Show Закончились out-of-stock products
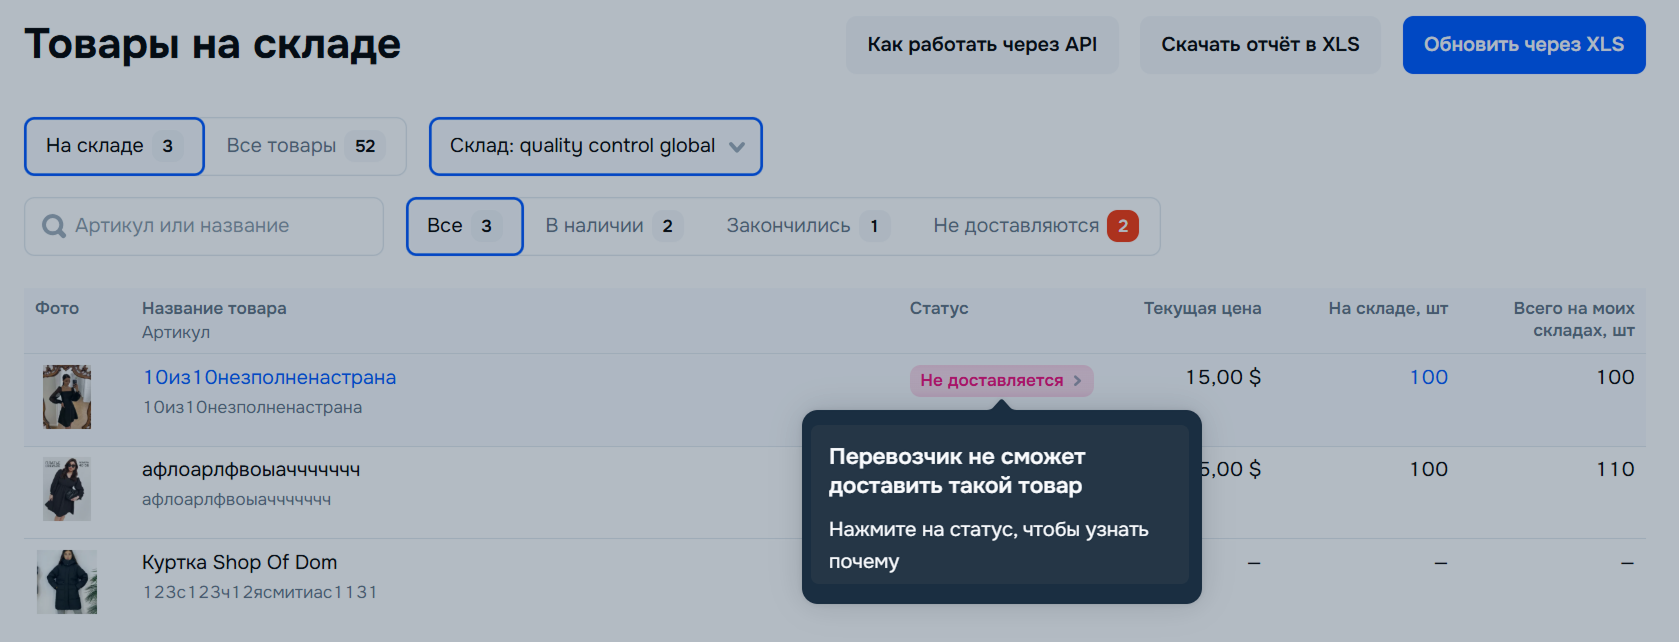 point(806,226)
